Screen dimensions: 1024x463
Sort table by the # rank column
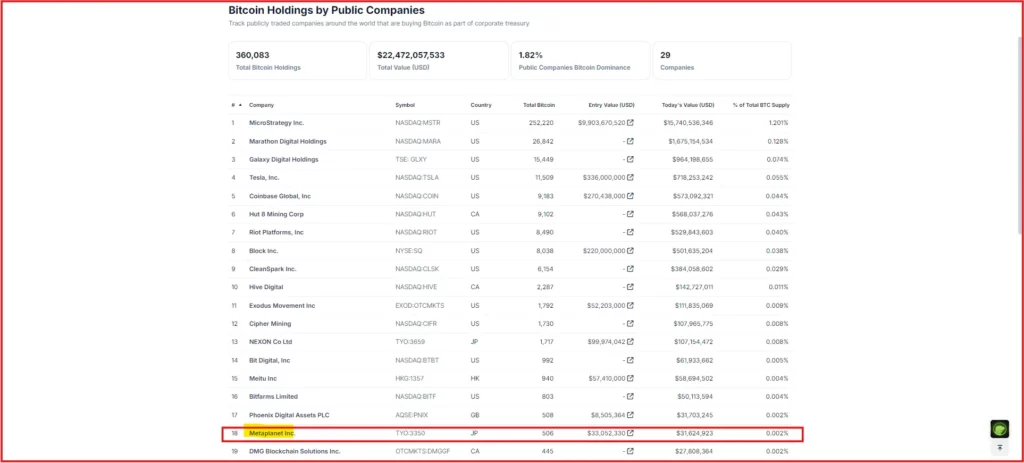point(236,105)
